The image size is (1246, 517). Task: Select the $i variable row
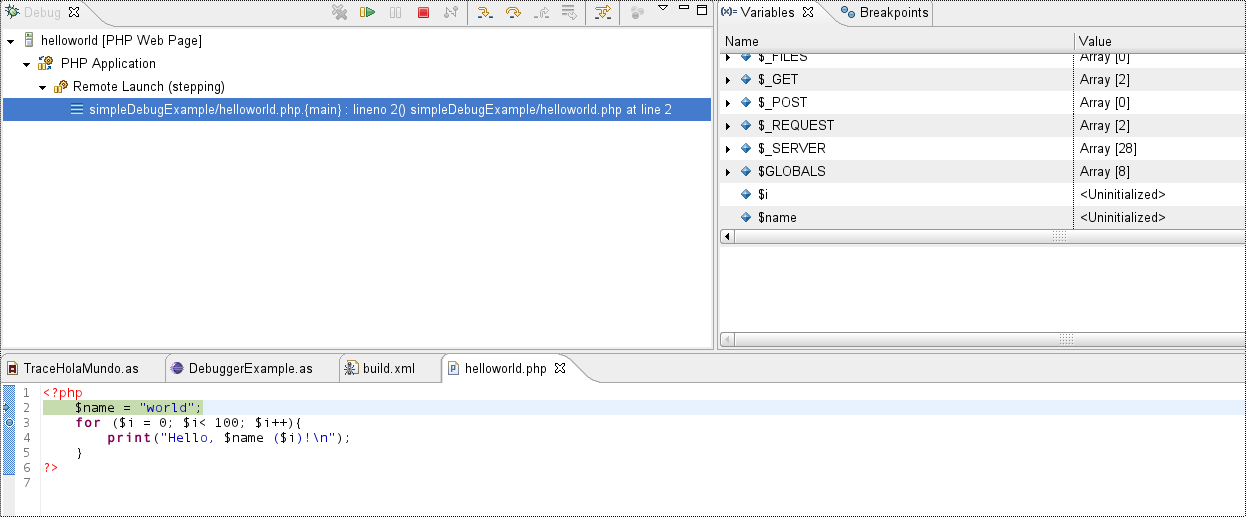click(982, 194)
